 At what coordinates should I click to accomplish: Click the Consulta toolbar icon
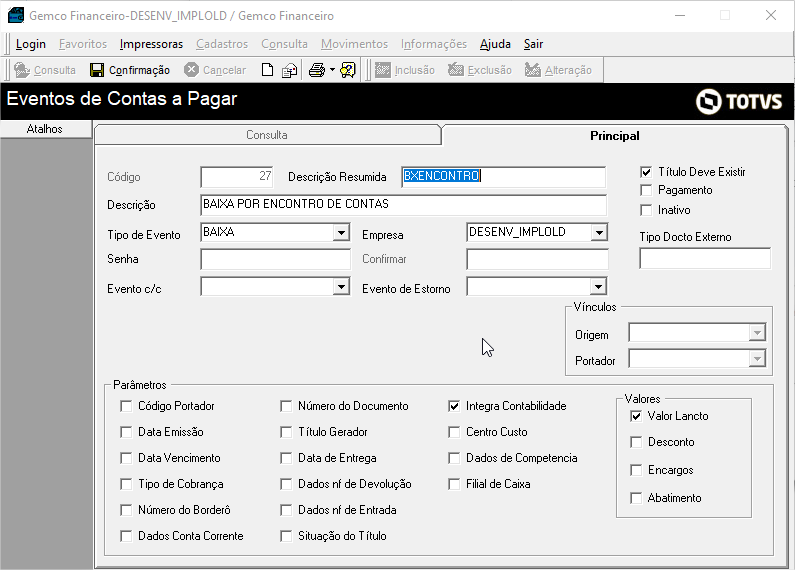22,70
